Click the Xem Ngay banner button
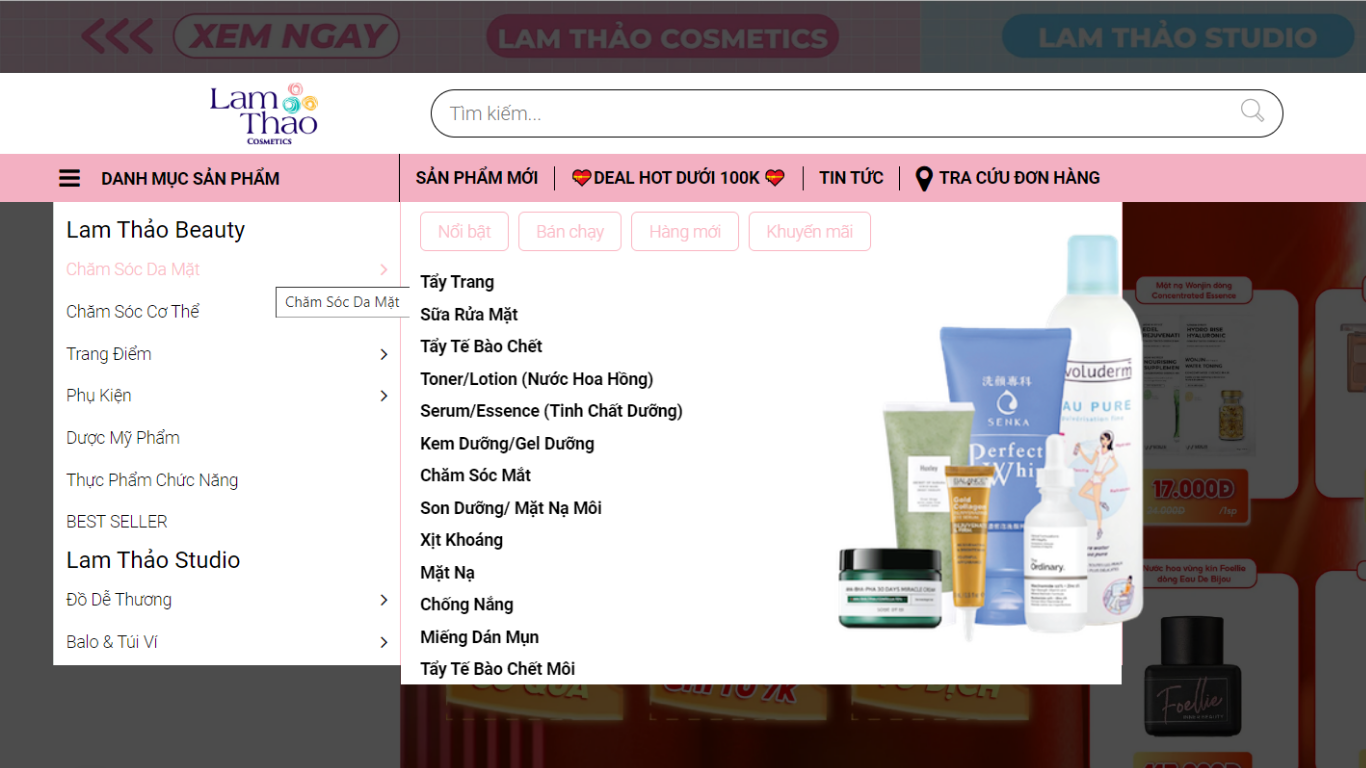The width and height of the screenshot is (1366, 768). (286, 37)
